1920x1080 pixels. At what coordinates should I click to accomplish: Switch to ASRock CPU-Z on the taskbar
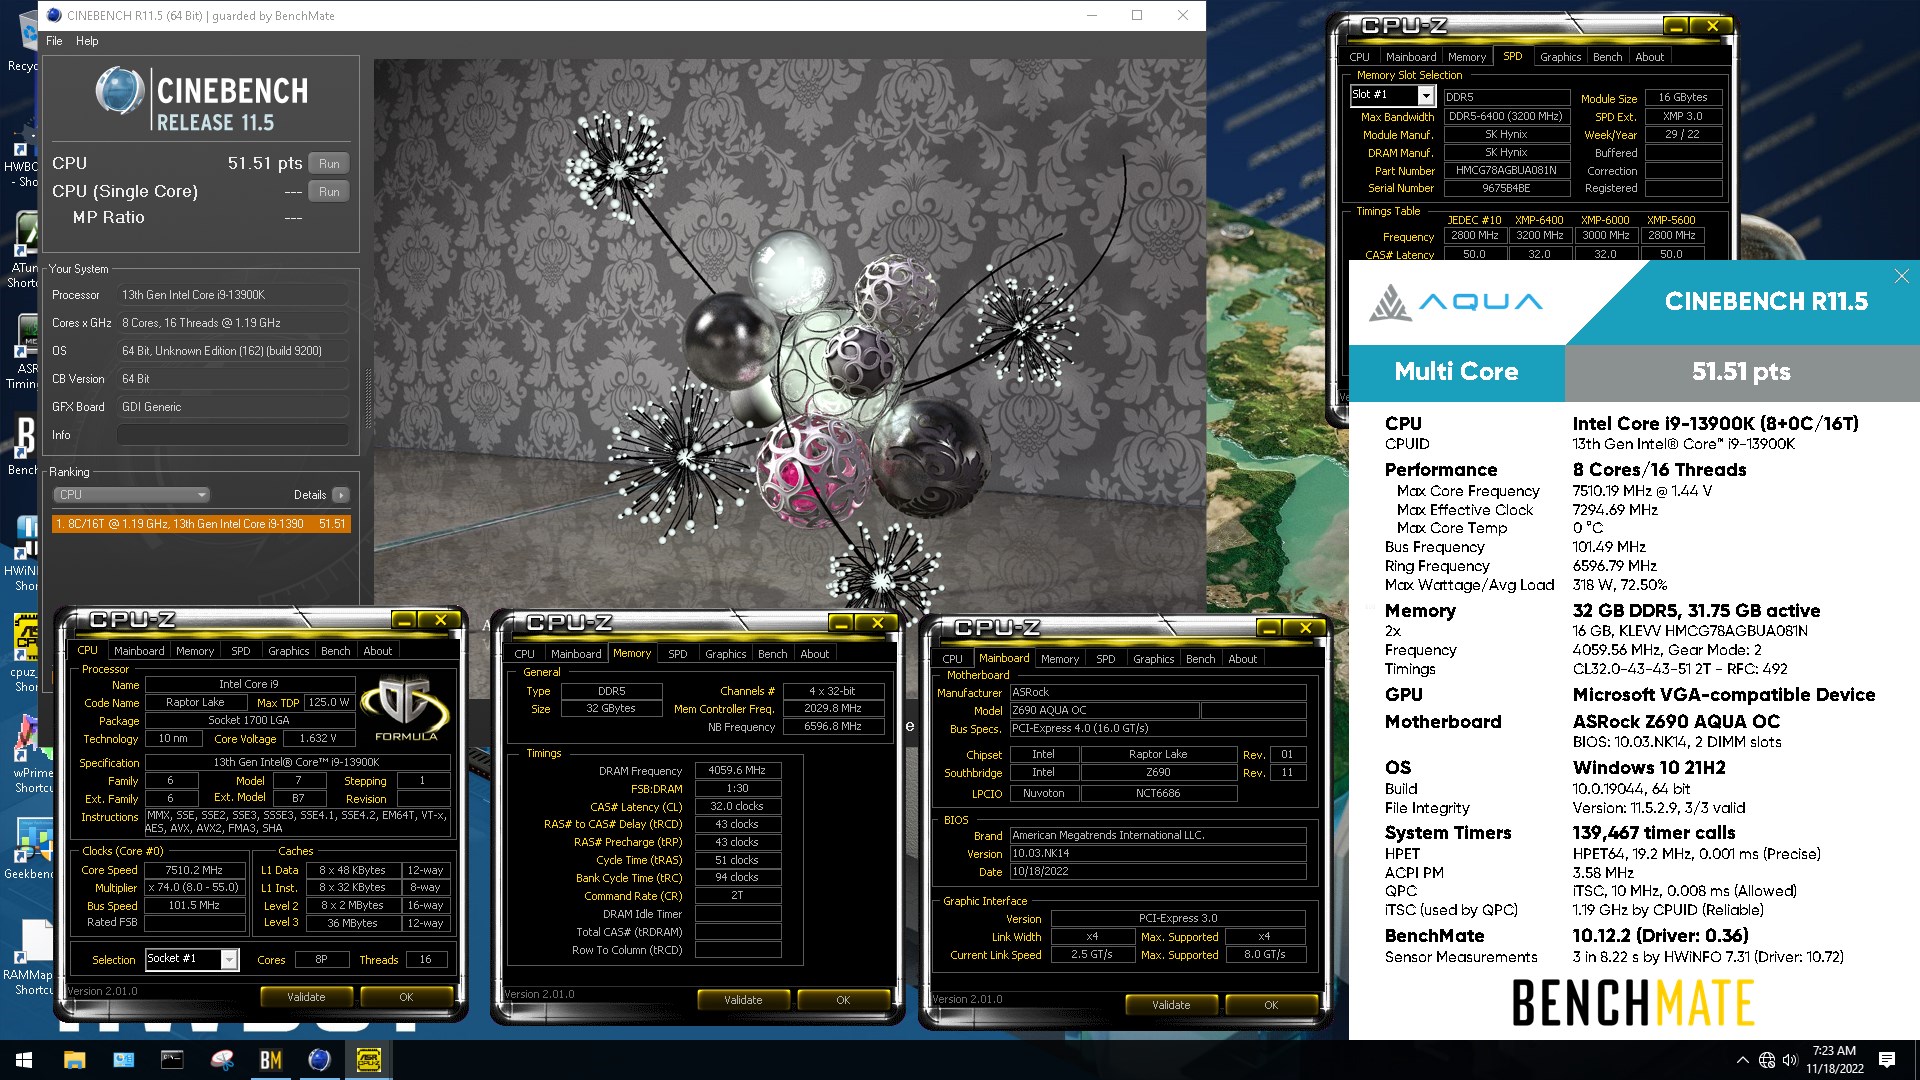[368, 1060]
